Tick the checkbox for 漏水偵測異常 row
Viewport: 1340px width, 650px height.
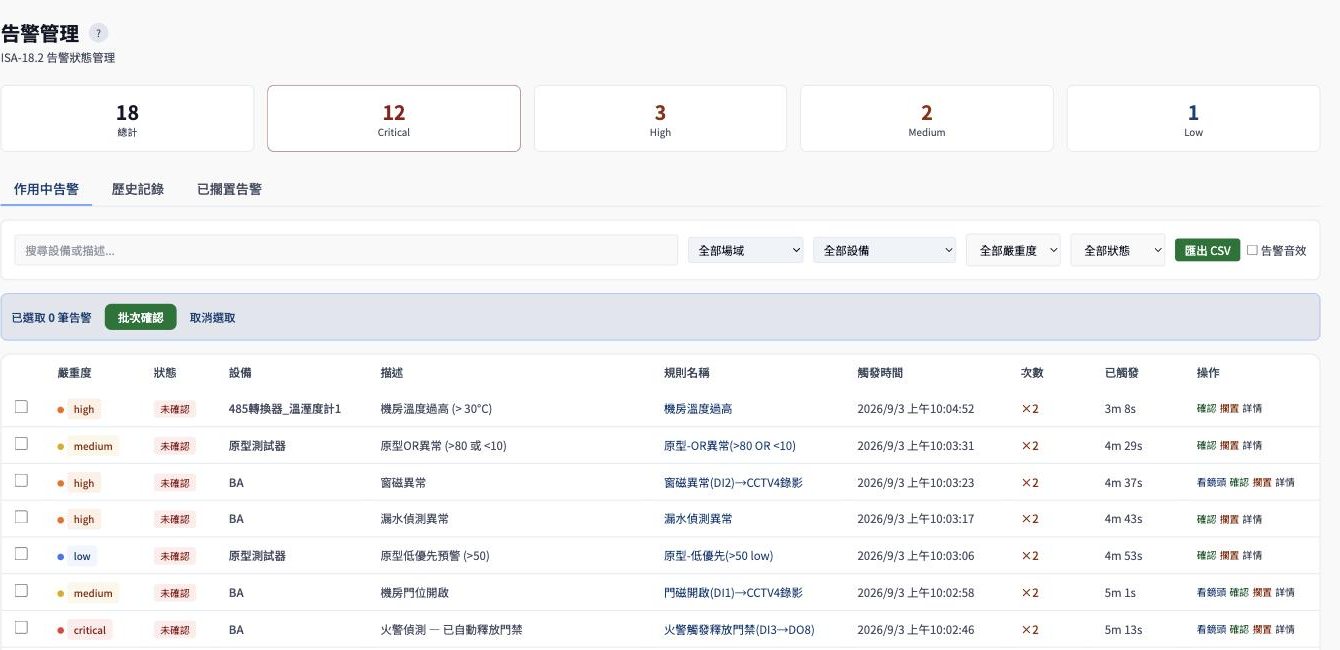[x=21, y=517]
